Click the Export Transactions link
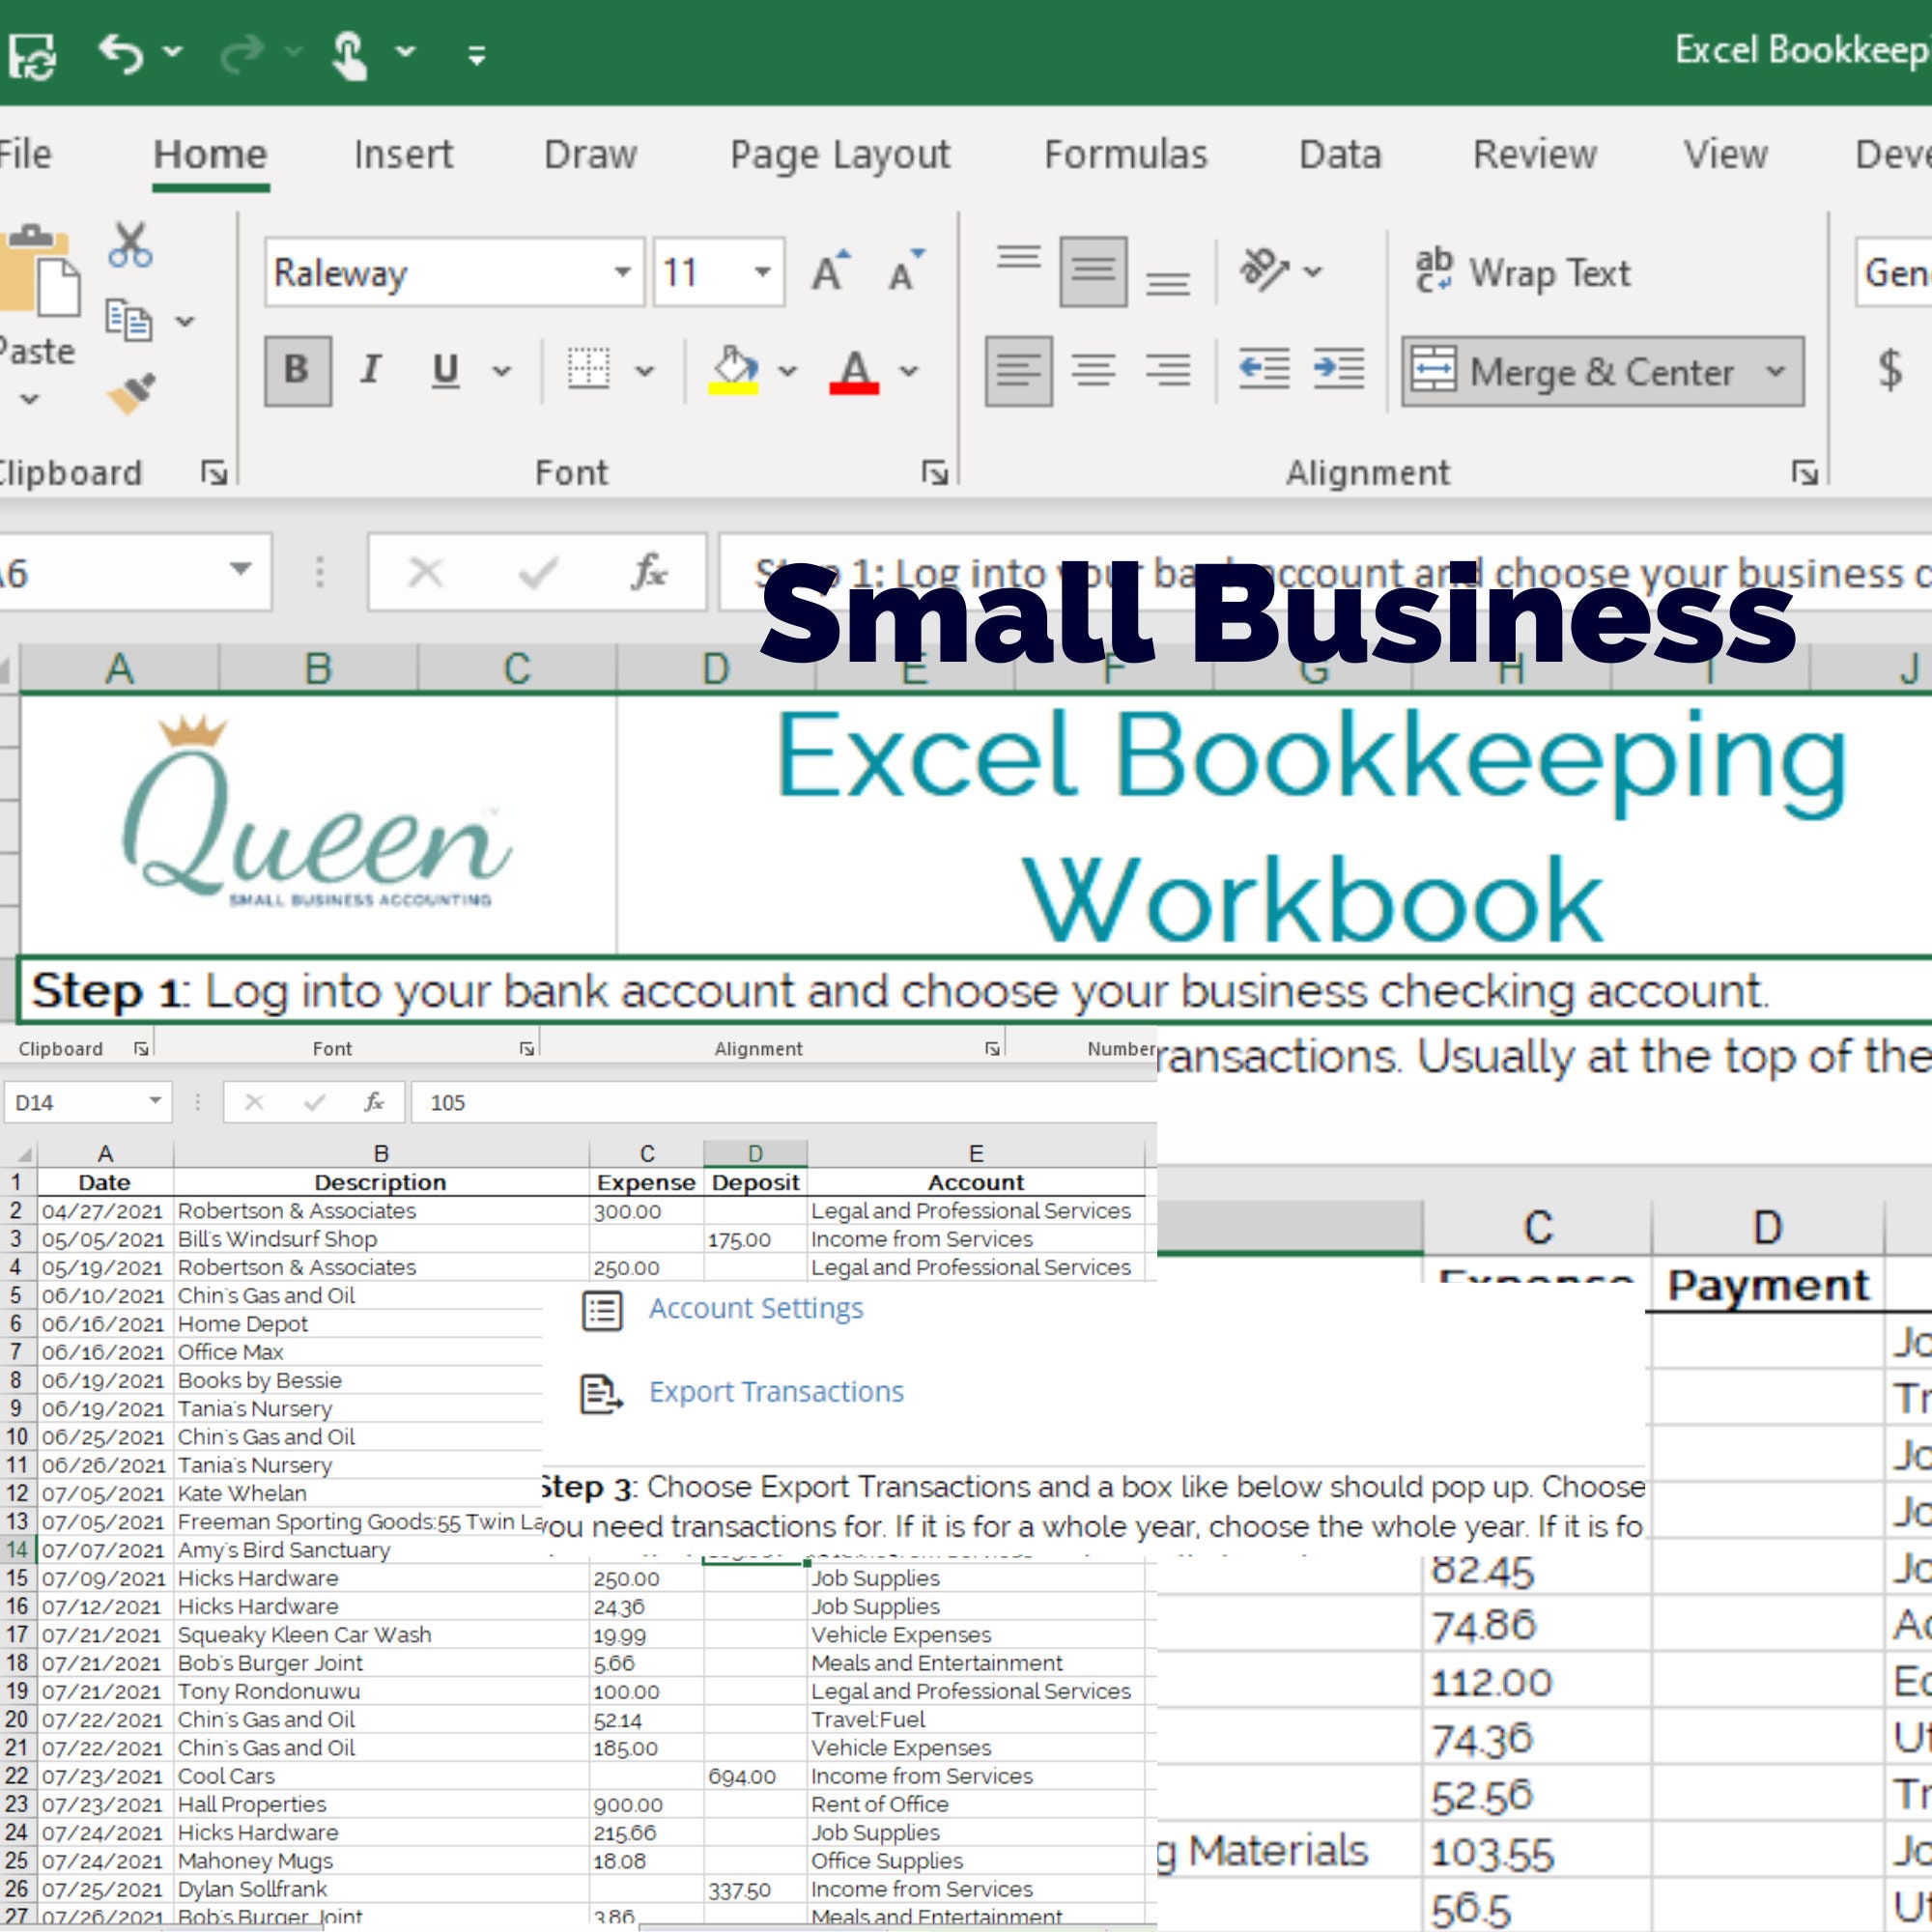The image size is (1932, 1932). [776, 1392]
